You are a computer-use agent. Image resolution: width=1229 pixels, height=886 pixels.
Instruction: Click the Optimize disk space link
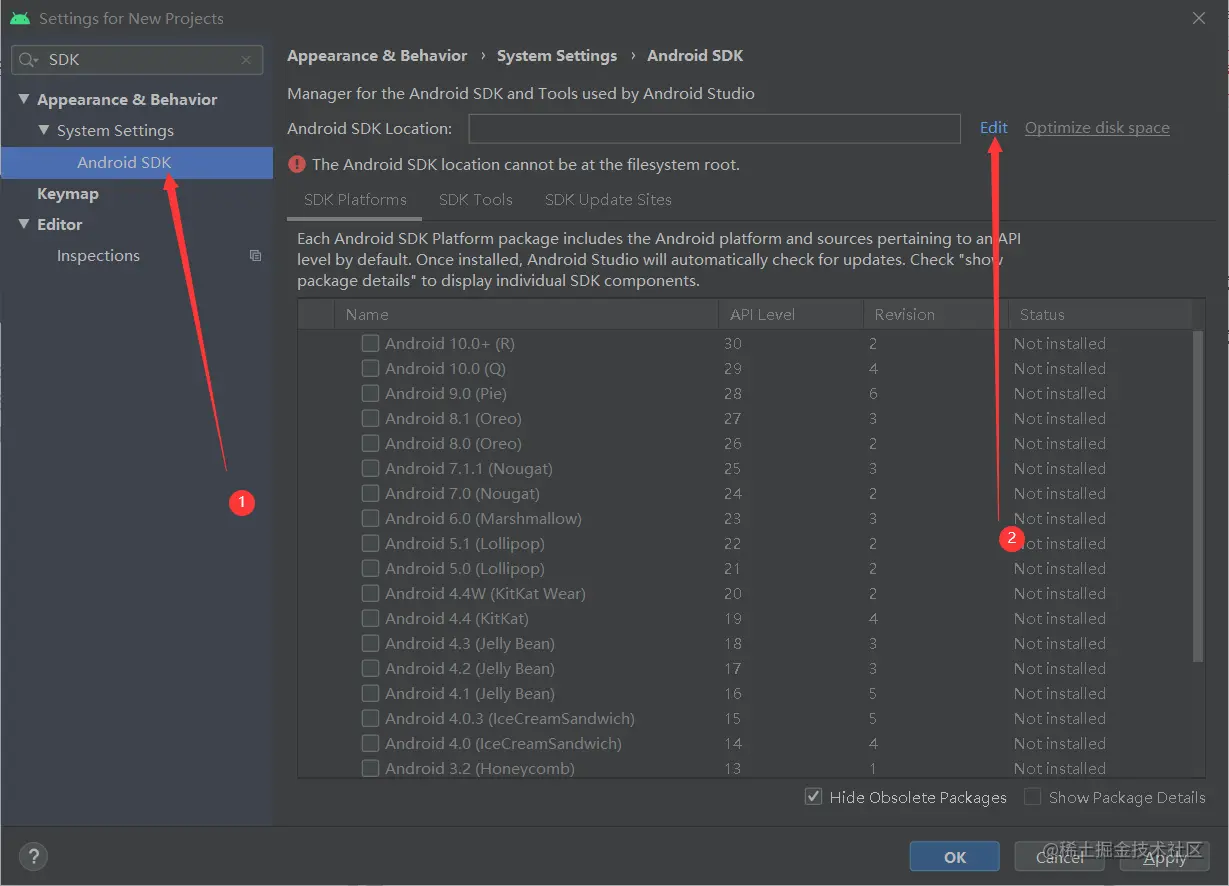pos(1097,127)
